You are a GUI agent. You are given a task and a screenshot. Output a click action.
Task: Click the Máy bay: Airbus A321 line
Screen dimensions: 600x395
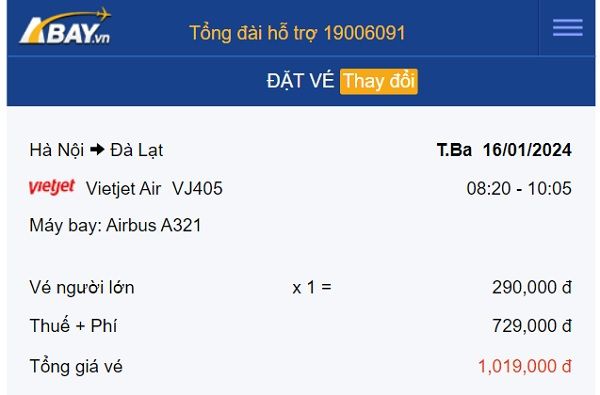coord(115,225)
